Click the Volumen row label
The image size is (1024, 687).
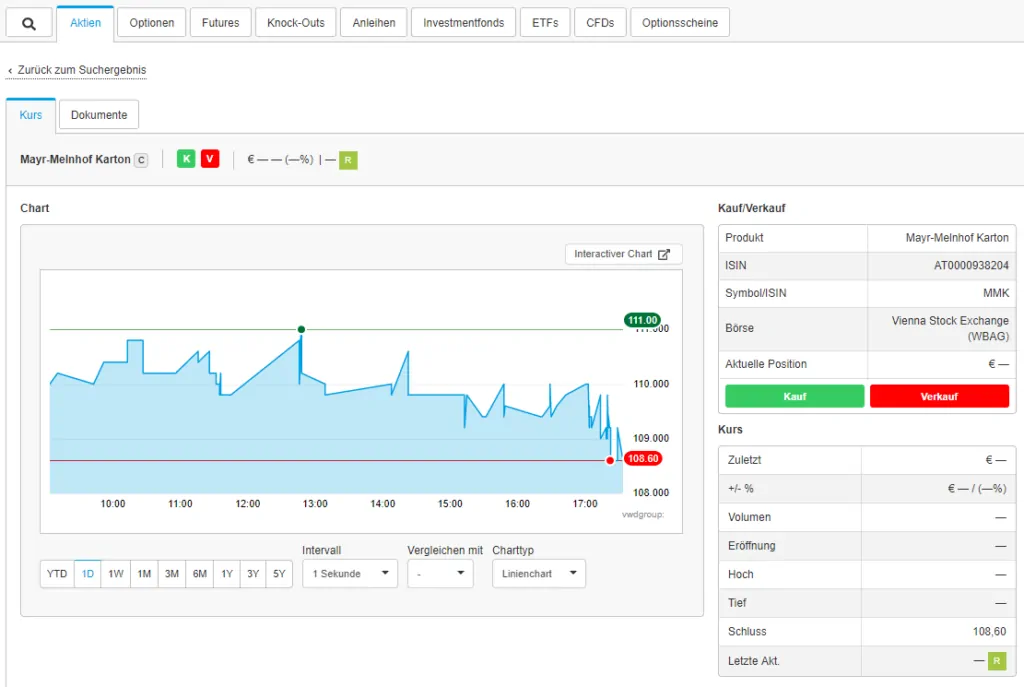click(x=749, y=517)
